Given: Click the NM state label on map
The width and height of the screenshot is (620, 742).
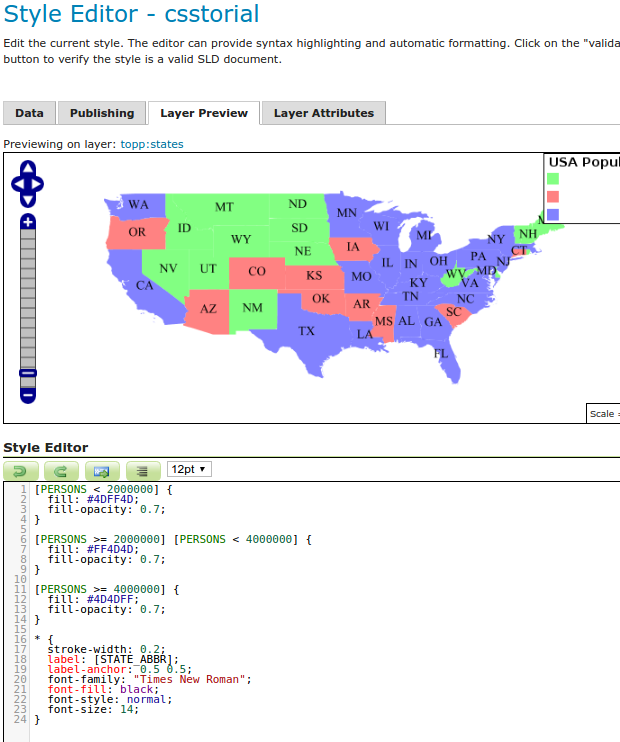Looking at the screenshot, I should pyautogui.click(x=253, y=308).
